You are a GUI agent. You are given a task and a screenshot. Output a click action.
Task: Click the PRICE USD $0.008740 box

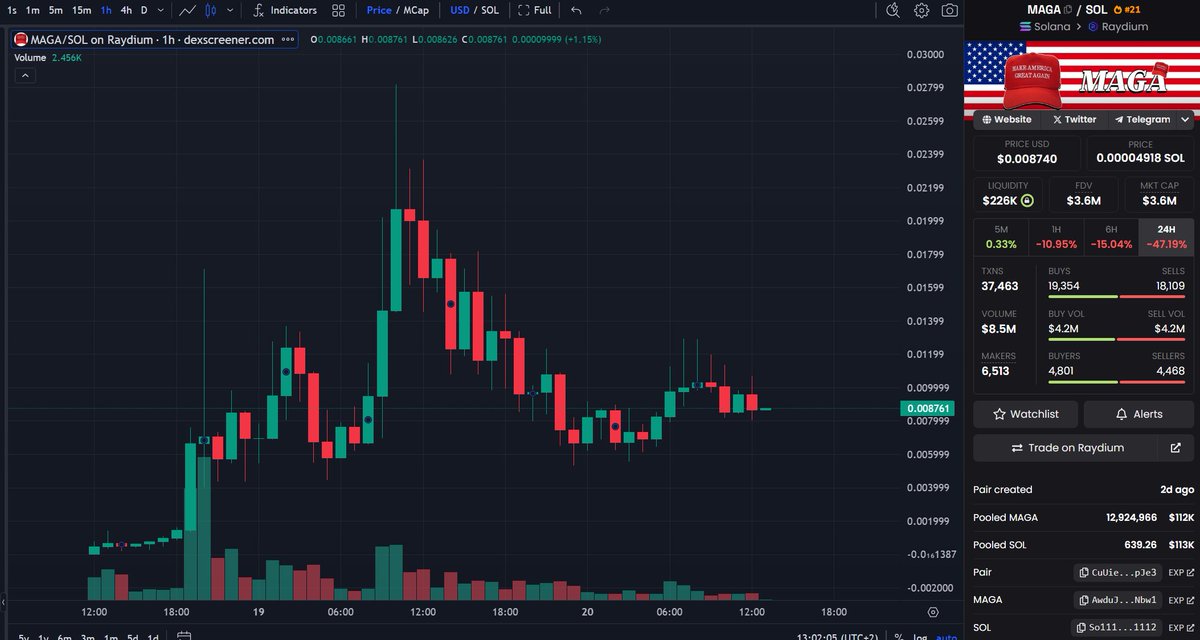pyautogui.click(x=1028, y=153)
